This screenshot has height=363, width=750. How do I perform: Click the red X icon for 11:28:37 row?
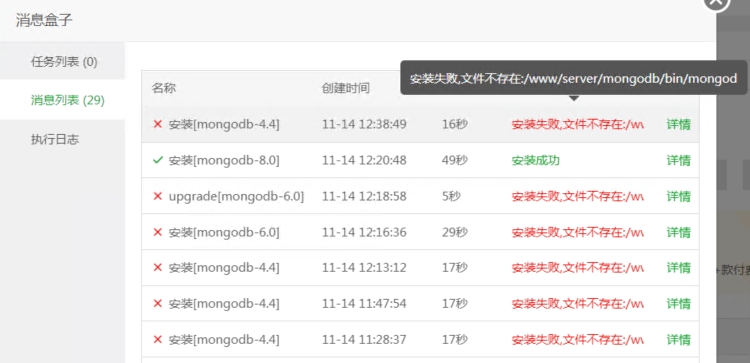[157, 339]
